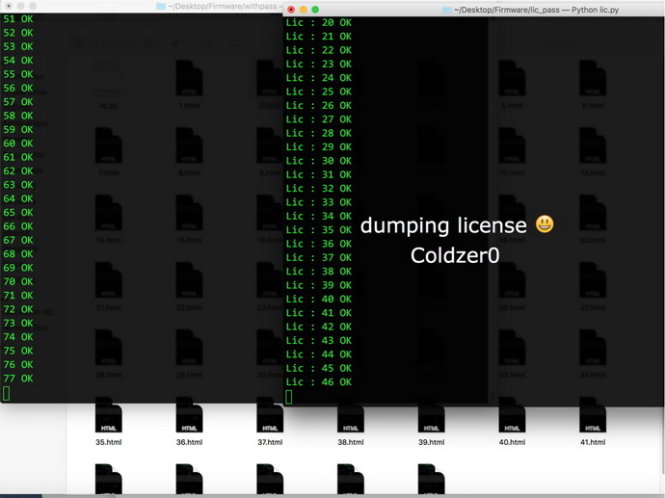Click the '60 OK' line in withpass terminal
The image size is (665, 498).
(x=18, y=143)
